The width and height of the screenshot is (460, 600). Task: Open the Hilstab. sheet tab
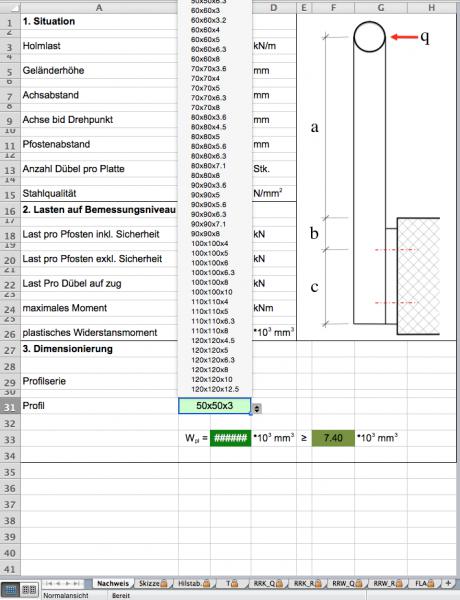point(194,583)
